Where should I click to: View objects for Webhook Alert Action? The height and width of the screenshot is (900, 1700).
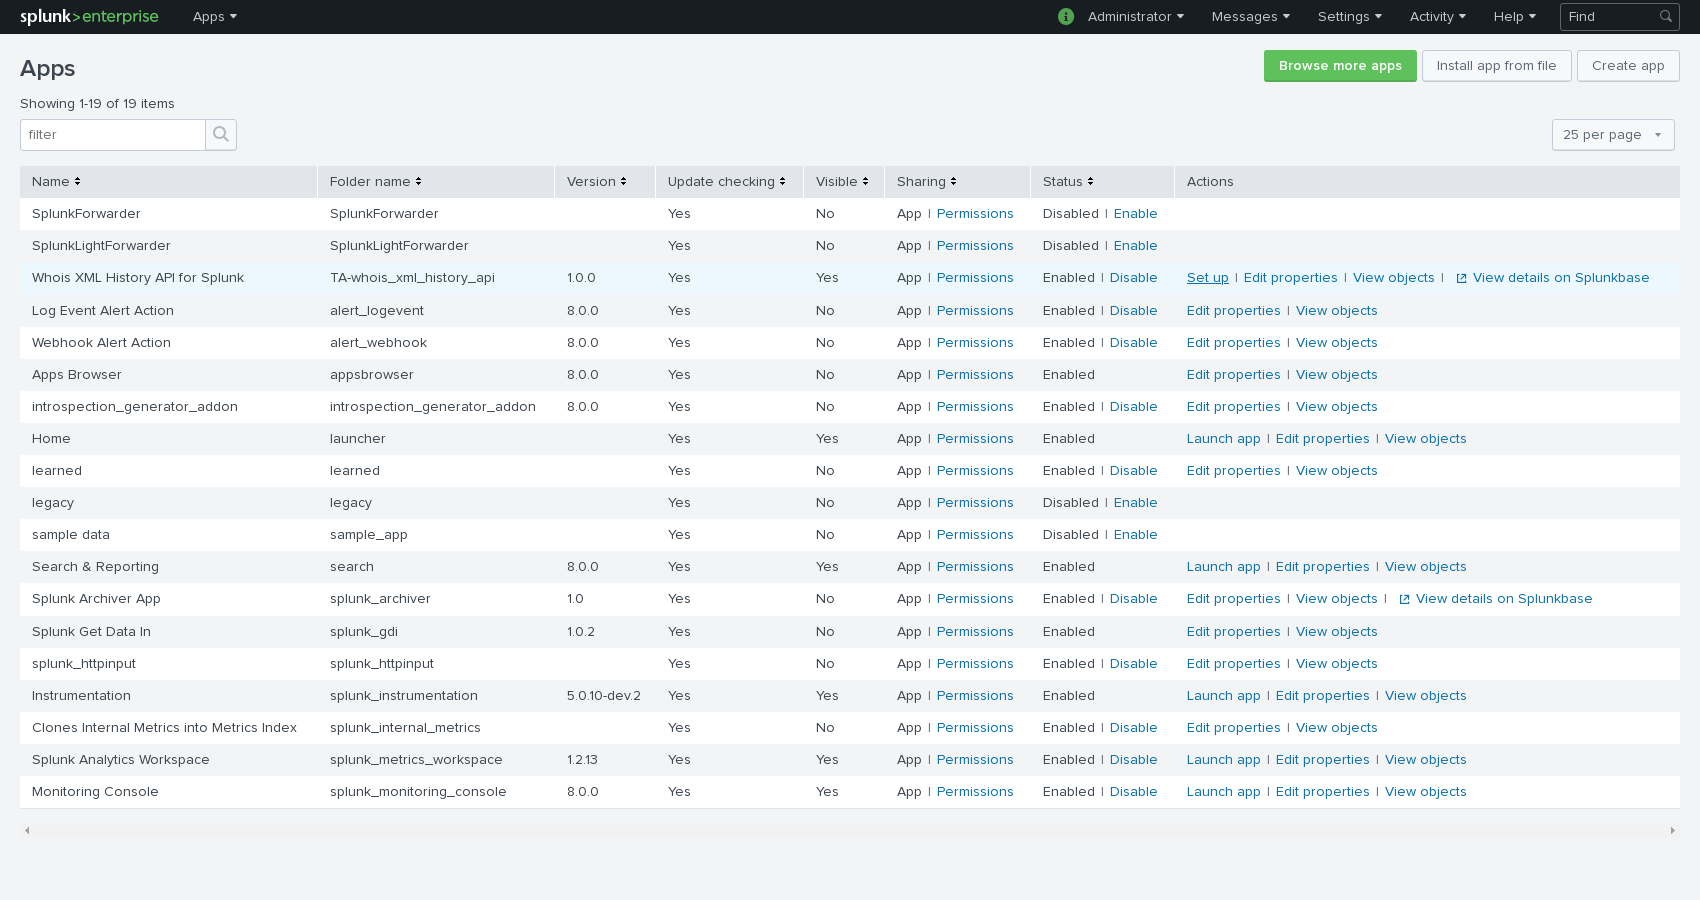pos(1336,343)
